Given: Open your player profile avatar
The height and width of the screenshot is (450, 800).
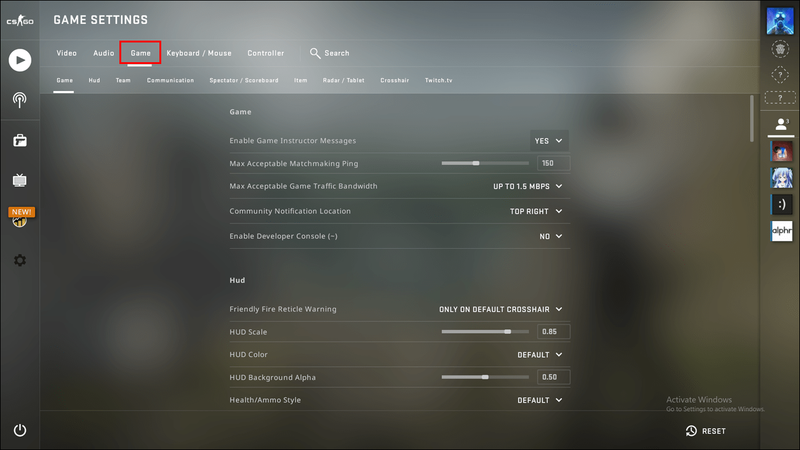Looking at the screenshot, I should [780, 21].
